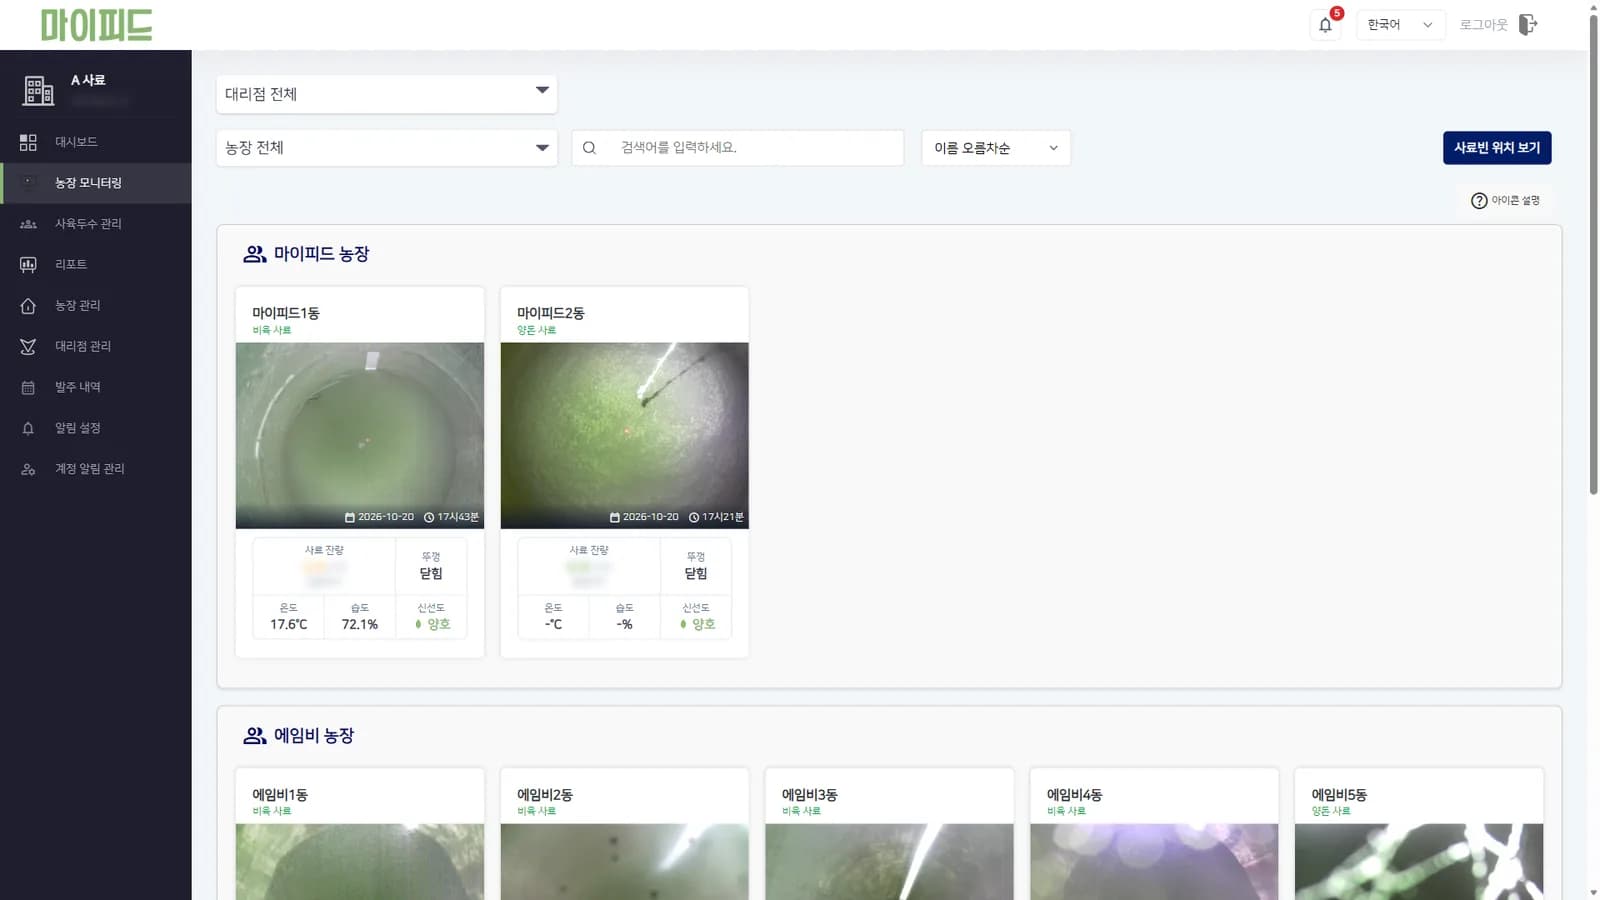This screenshot has height=900, width=1600.
Task: Open 대리점 관리 menu
Action: click(x=95, y=347)
